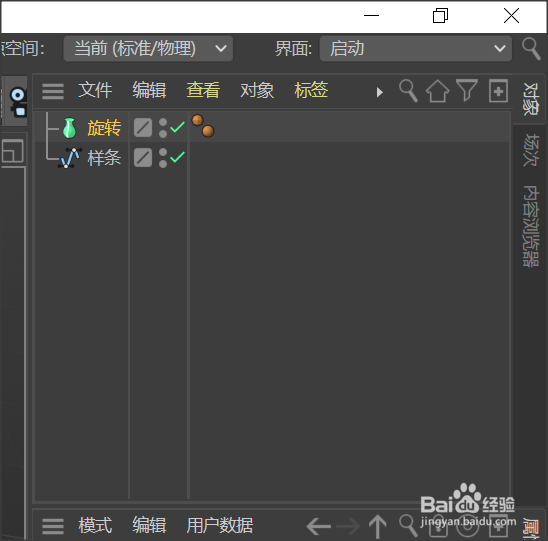
Task: Toggle the green enable checkmark for 旋转
Action: coord(178,127)
